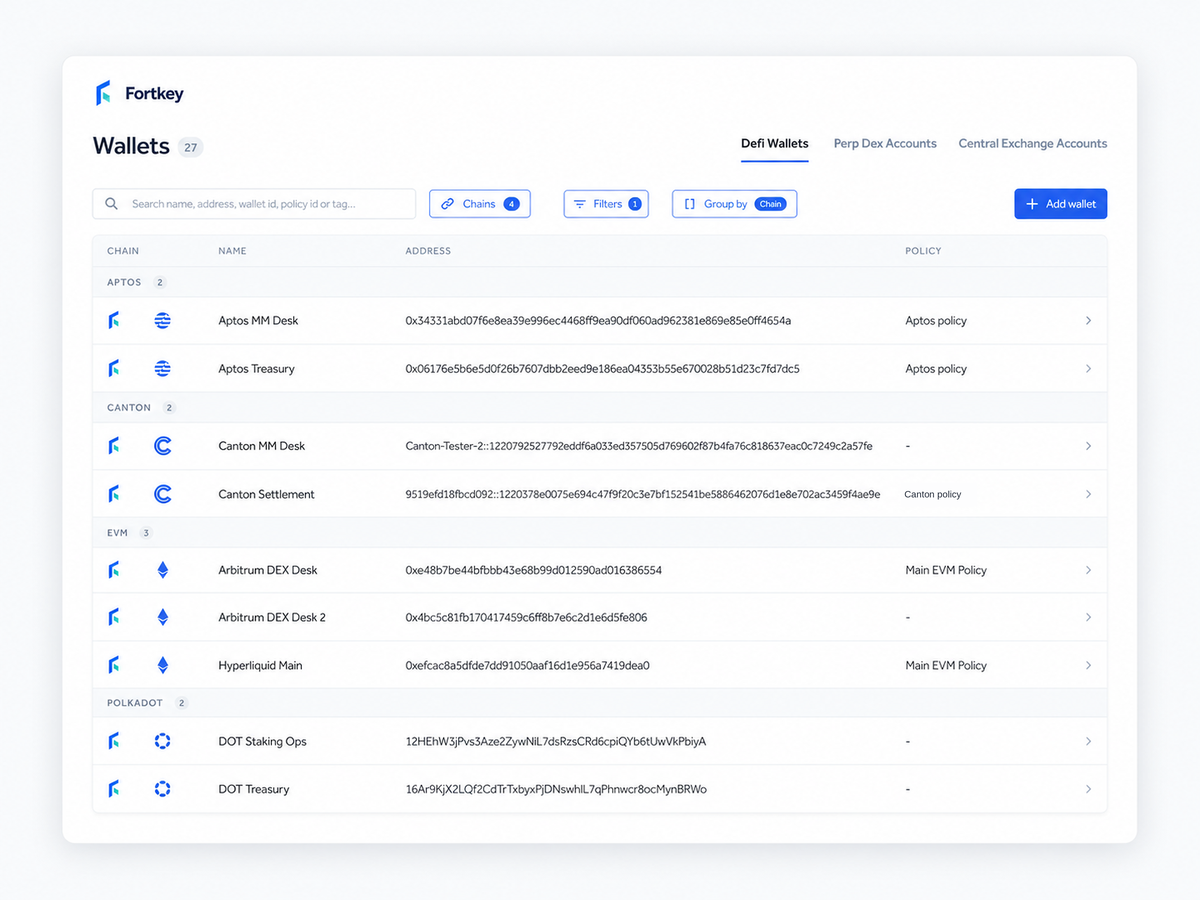Click the Arbitrum DEX Desk 2 wallet name
Image resolution: width=1200 pixels, height=900 pixels.
[x=272, y=618]
